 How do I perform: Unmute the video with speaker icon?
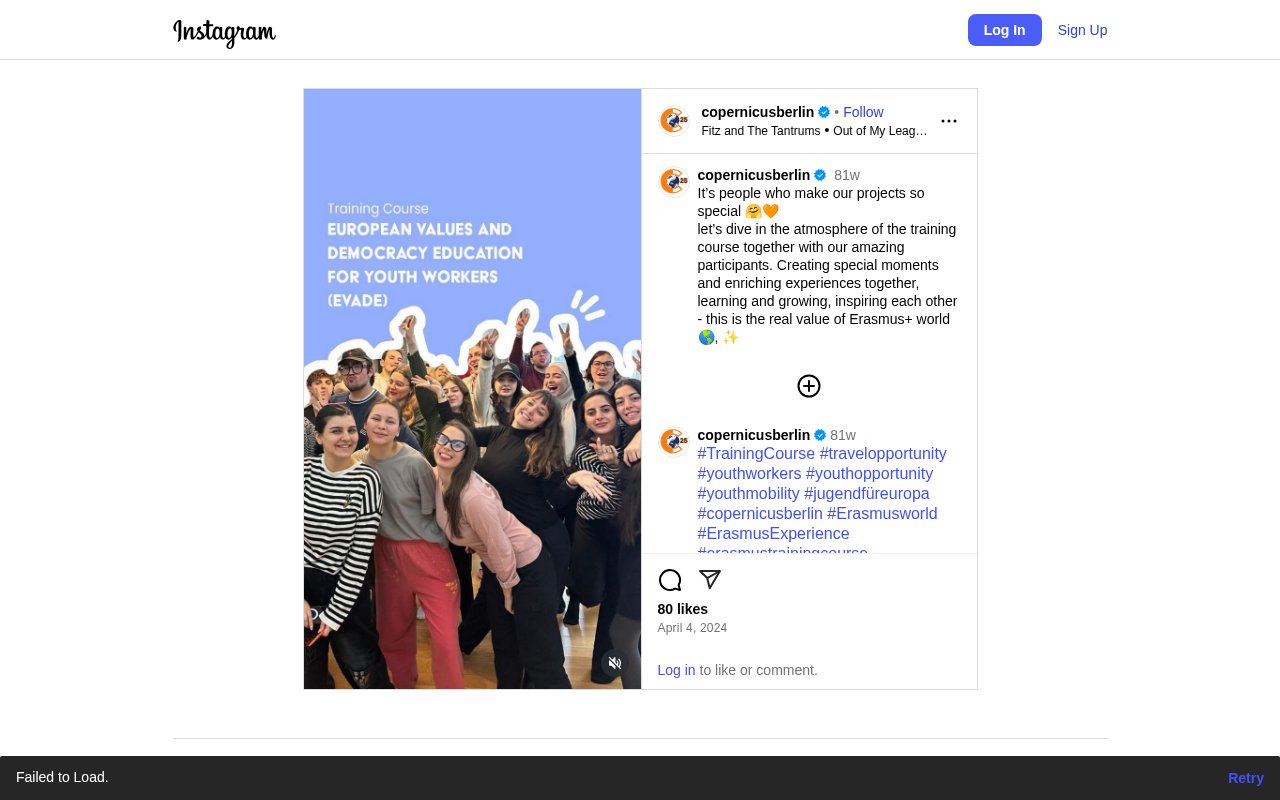coord(614,663)
